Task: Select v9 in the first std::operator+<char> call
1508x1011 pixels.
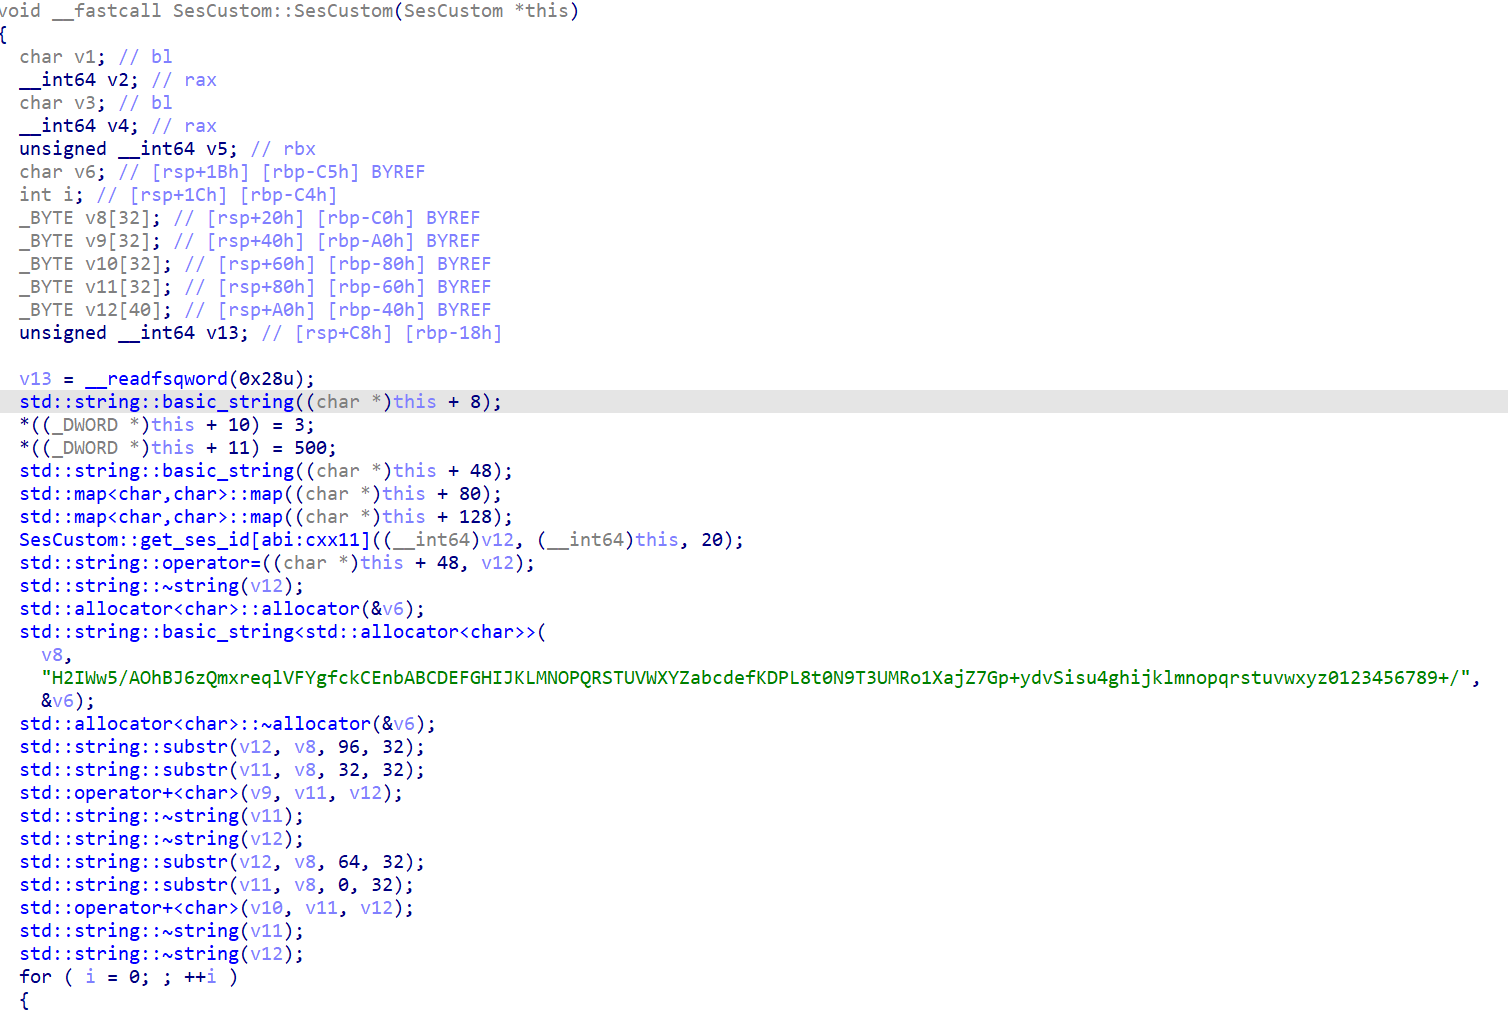Action: click(261, 793)
